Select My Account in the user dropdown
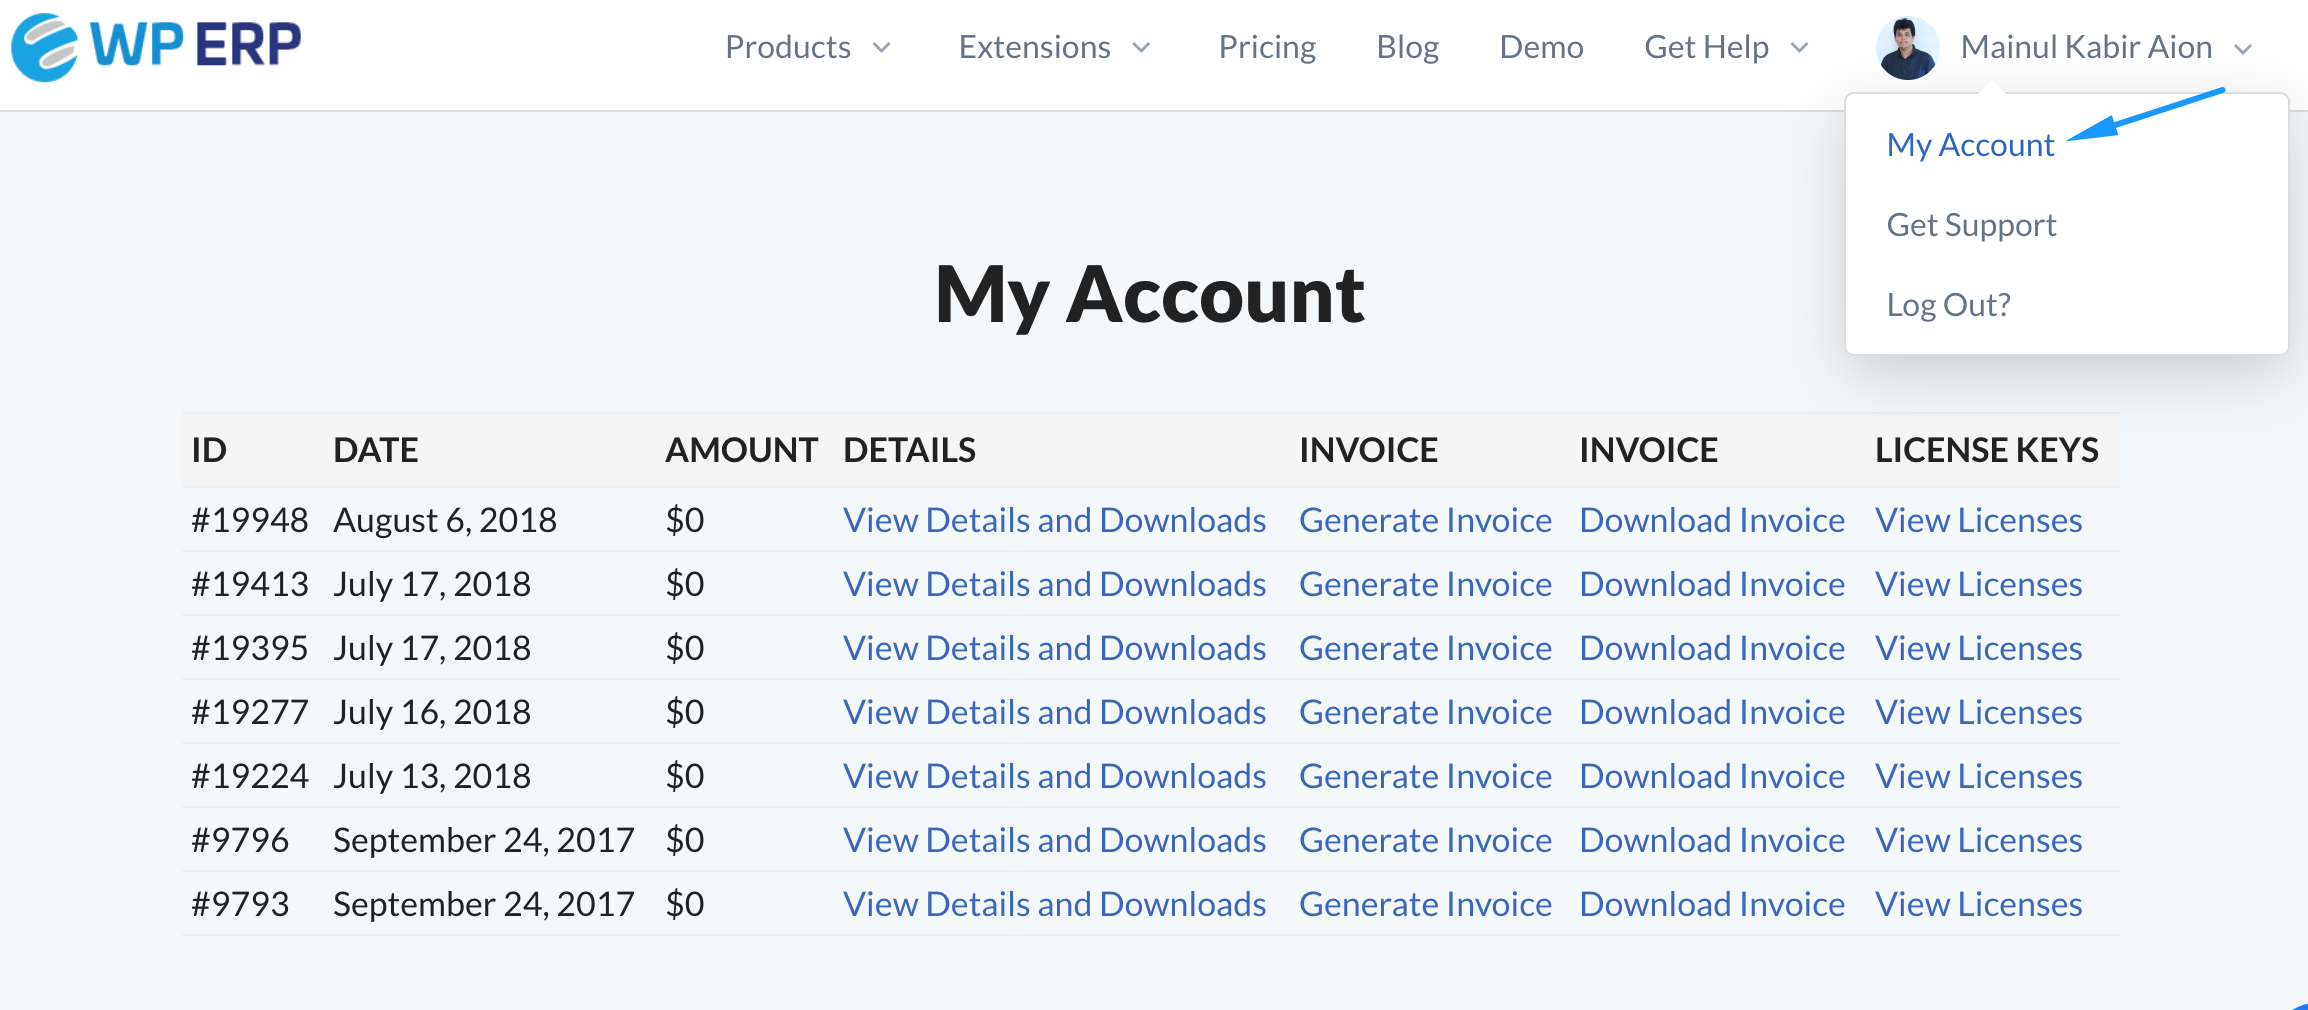This screenshot has height=1010, width=2308. [1970, 145]
